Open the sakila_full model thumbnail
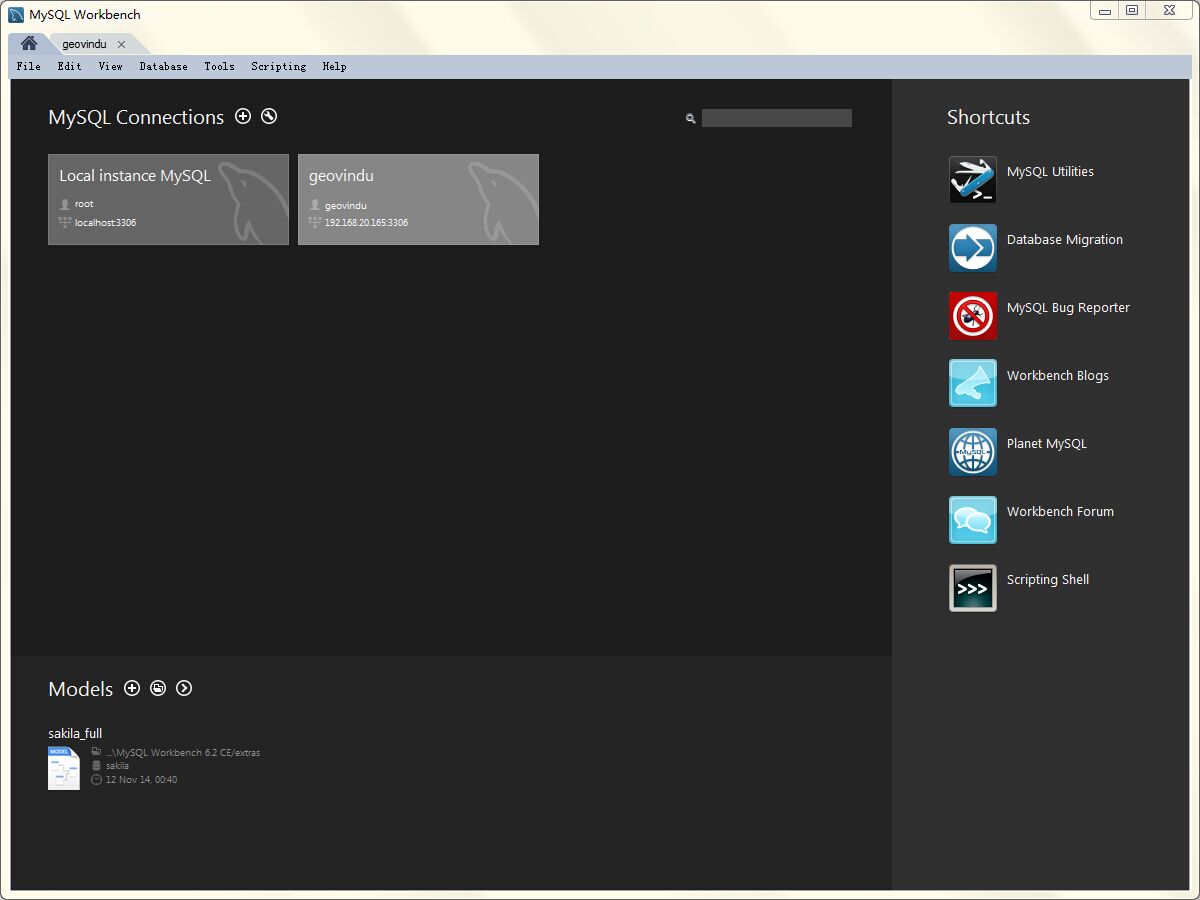The width and height of the screenshot is (1200, 900). pos(64,768)
